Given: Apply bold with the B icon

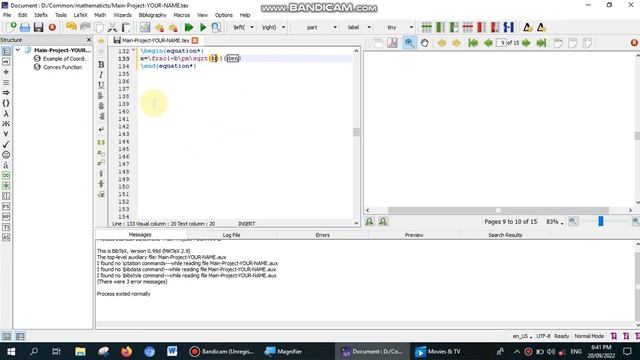Looking at the screenshot, I should (x=101, y=64).
